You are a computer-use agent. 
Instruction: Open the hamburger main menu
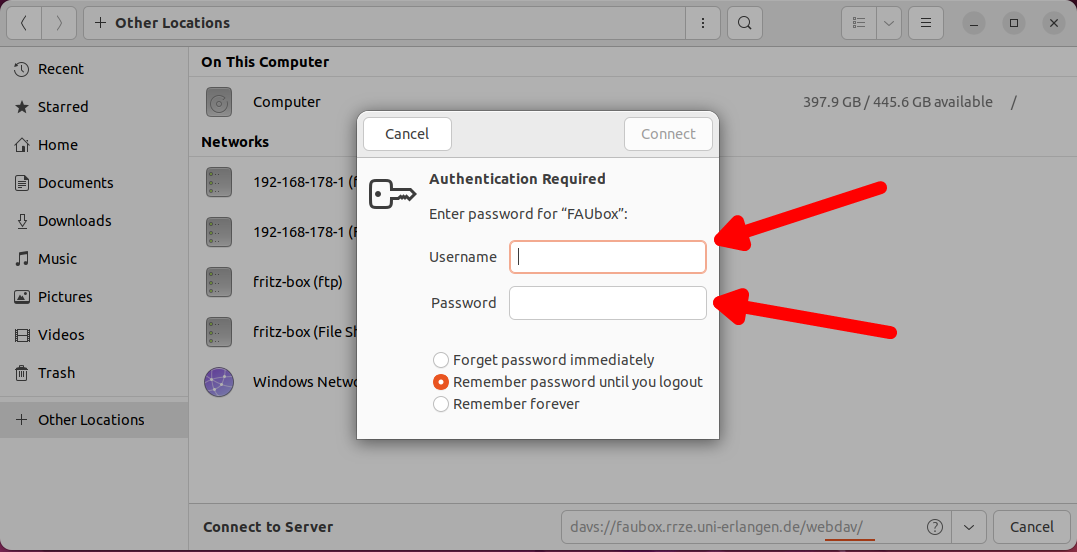pos(926,23)
